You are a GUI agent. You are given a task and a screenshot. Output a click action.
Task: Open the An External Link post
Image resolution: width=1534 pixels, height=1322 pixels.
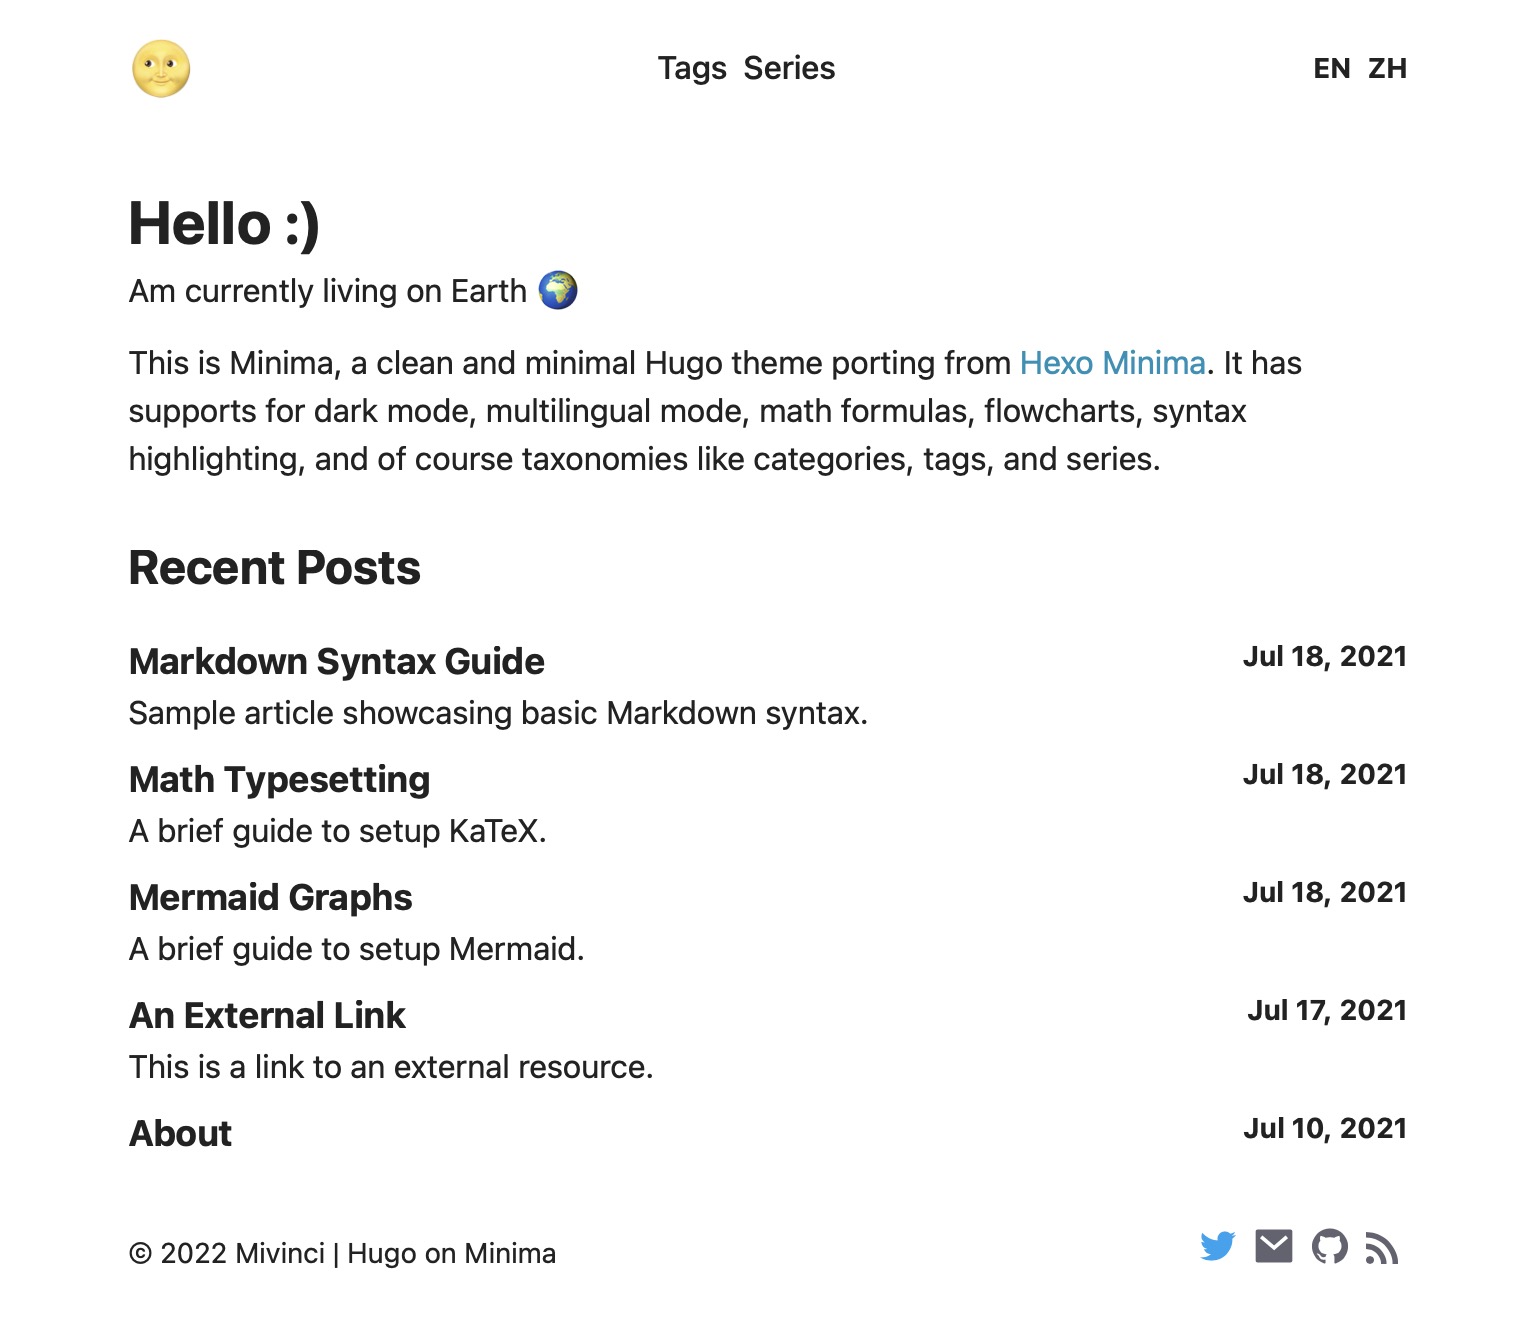(x=267, y=1016)
